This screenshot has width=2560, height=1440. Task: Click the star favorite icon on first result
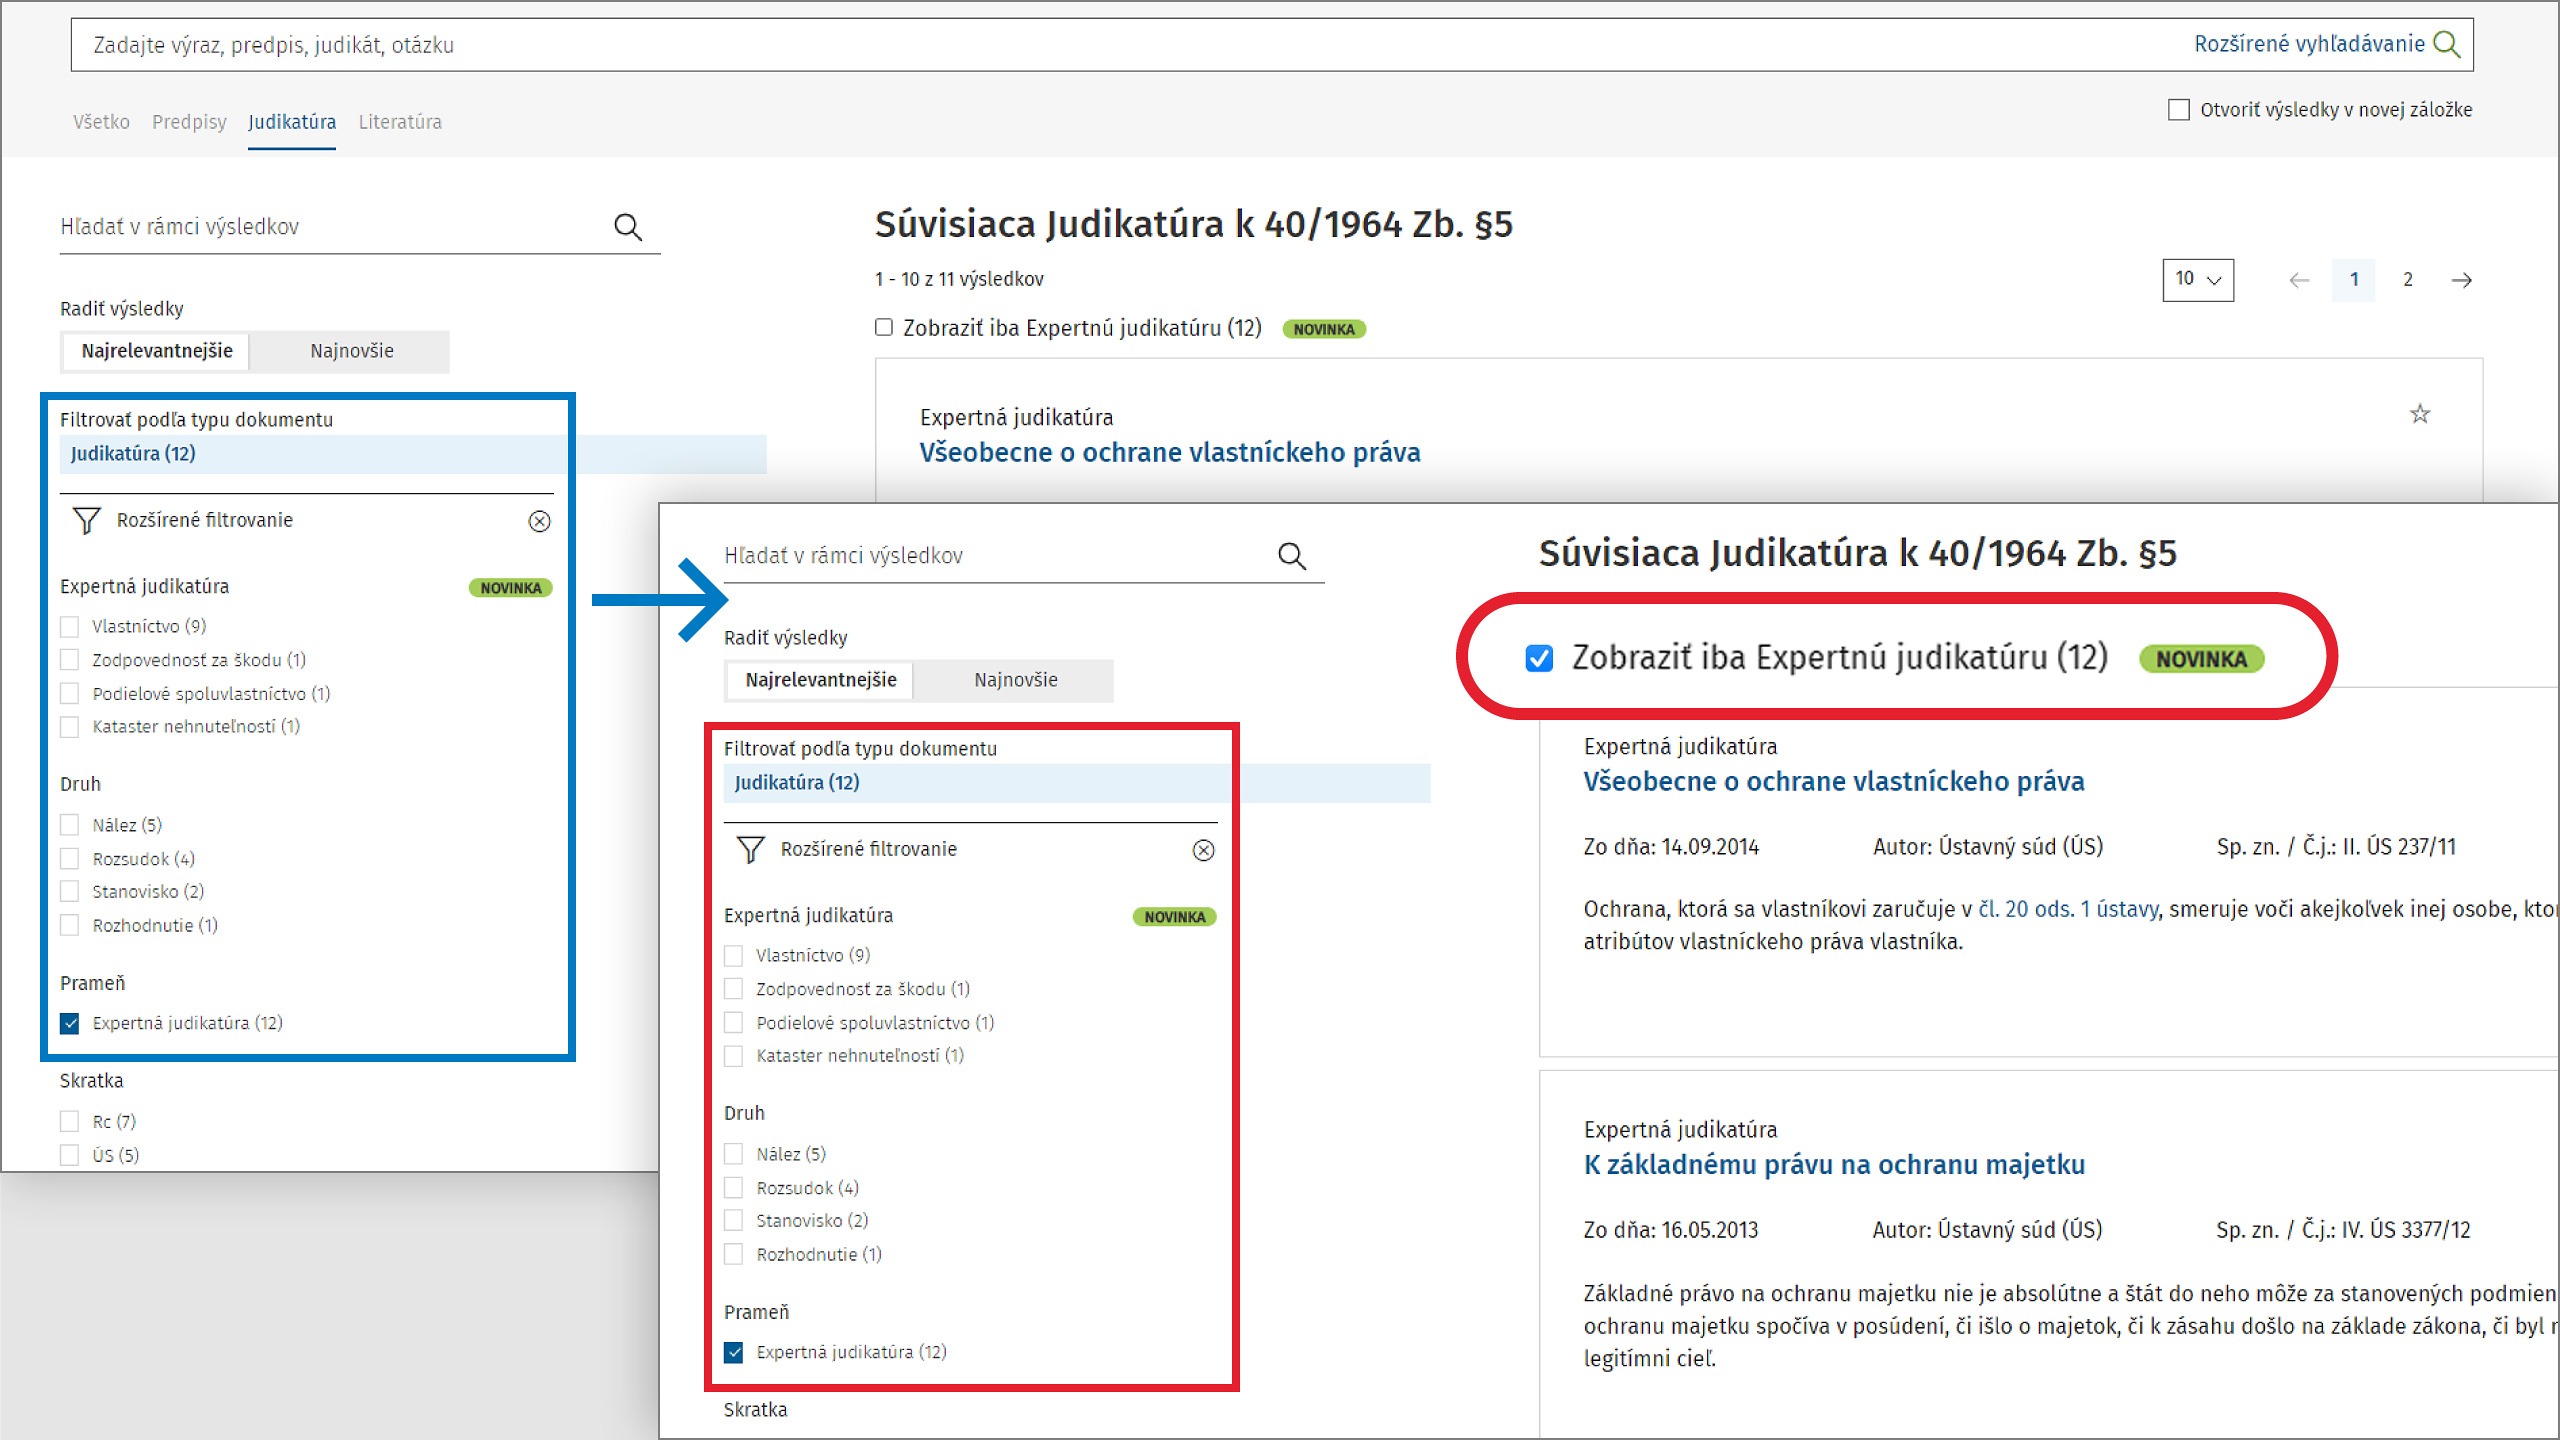click(x=2419, y=414)
